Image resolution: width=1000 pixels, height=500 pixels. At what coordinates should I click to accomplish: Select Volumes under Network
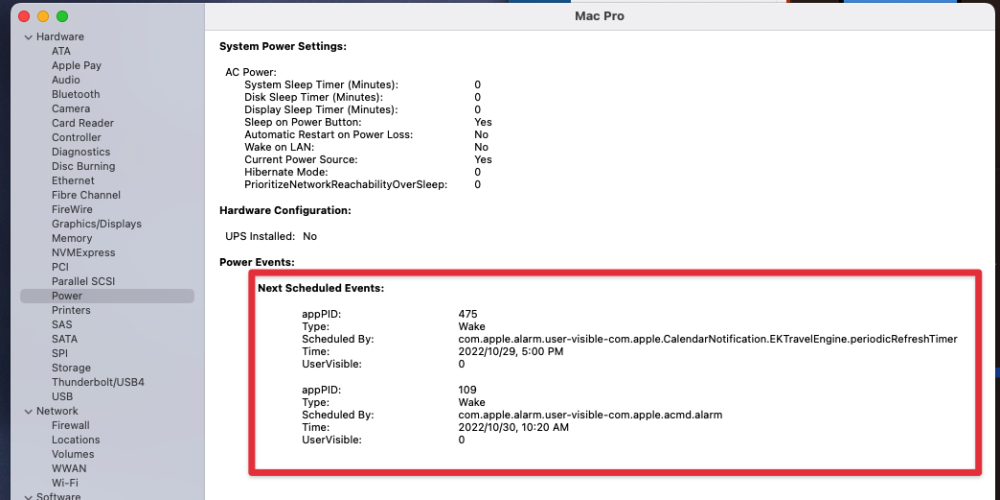click(73, 454)
